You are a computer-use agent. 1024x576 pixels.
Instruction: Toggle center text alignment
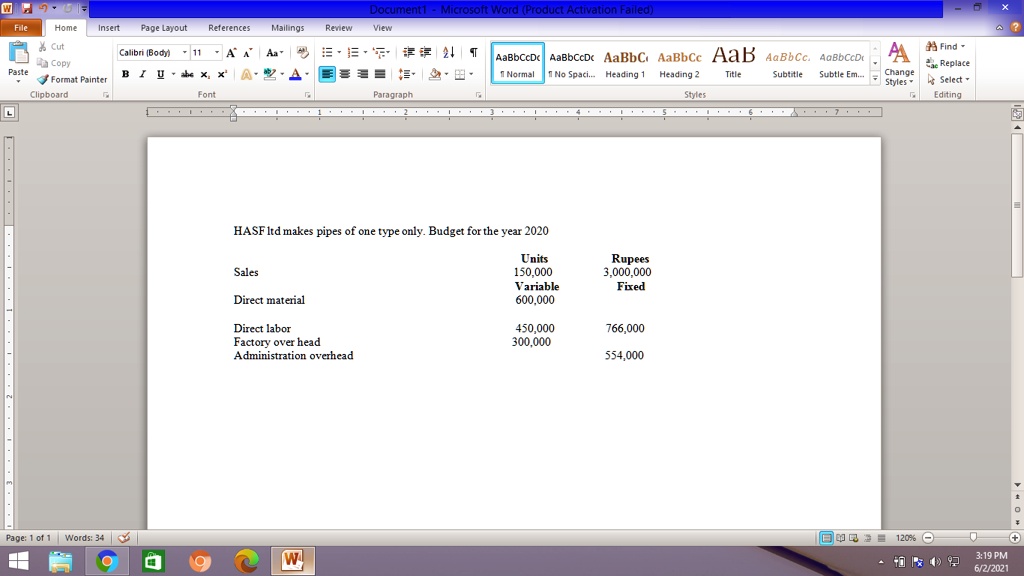click(x=343, y=74)
